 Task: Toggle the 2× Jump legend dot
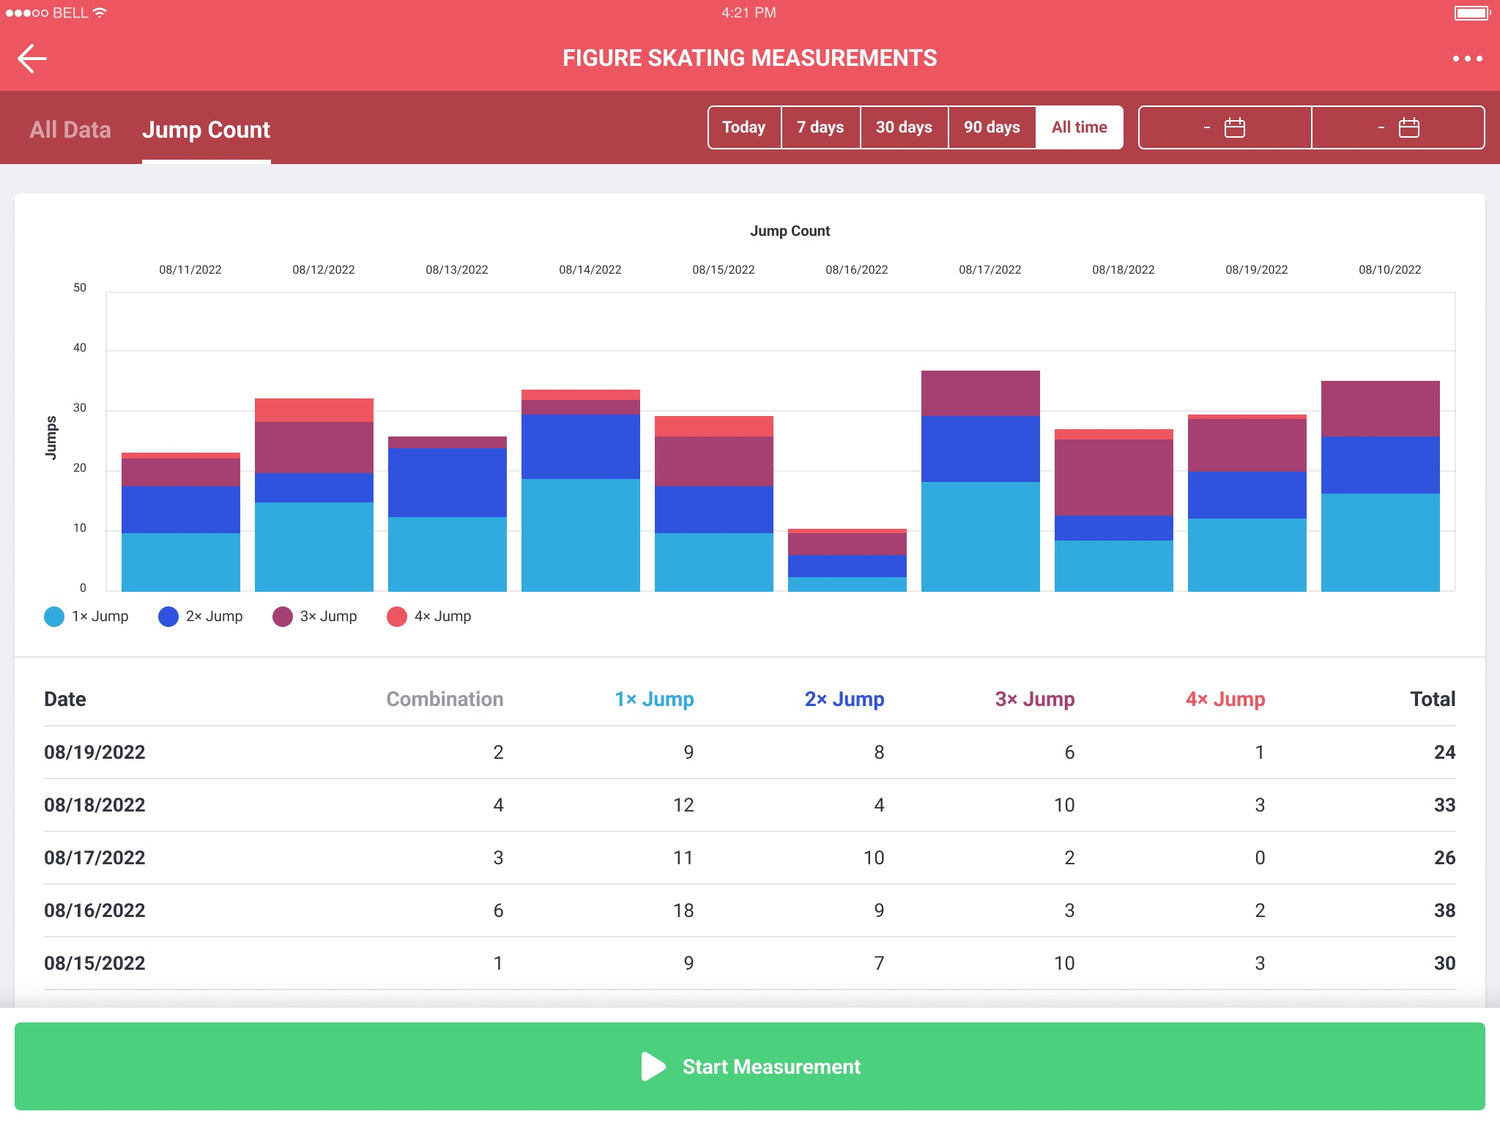pyautogui.click(x=168, y=617)
